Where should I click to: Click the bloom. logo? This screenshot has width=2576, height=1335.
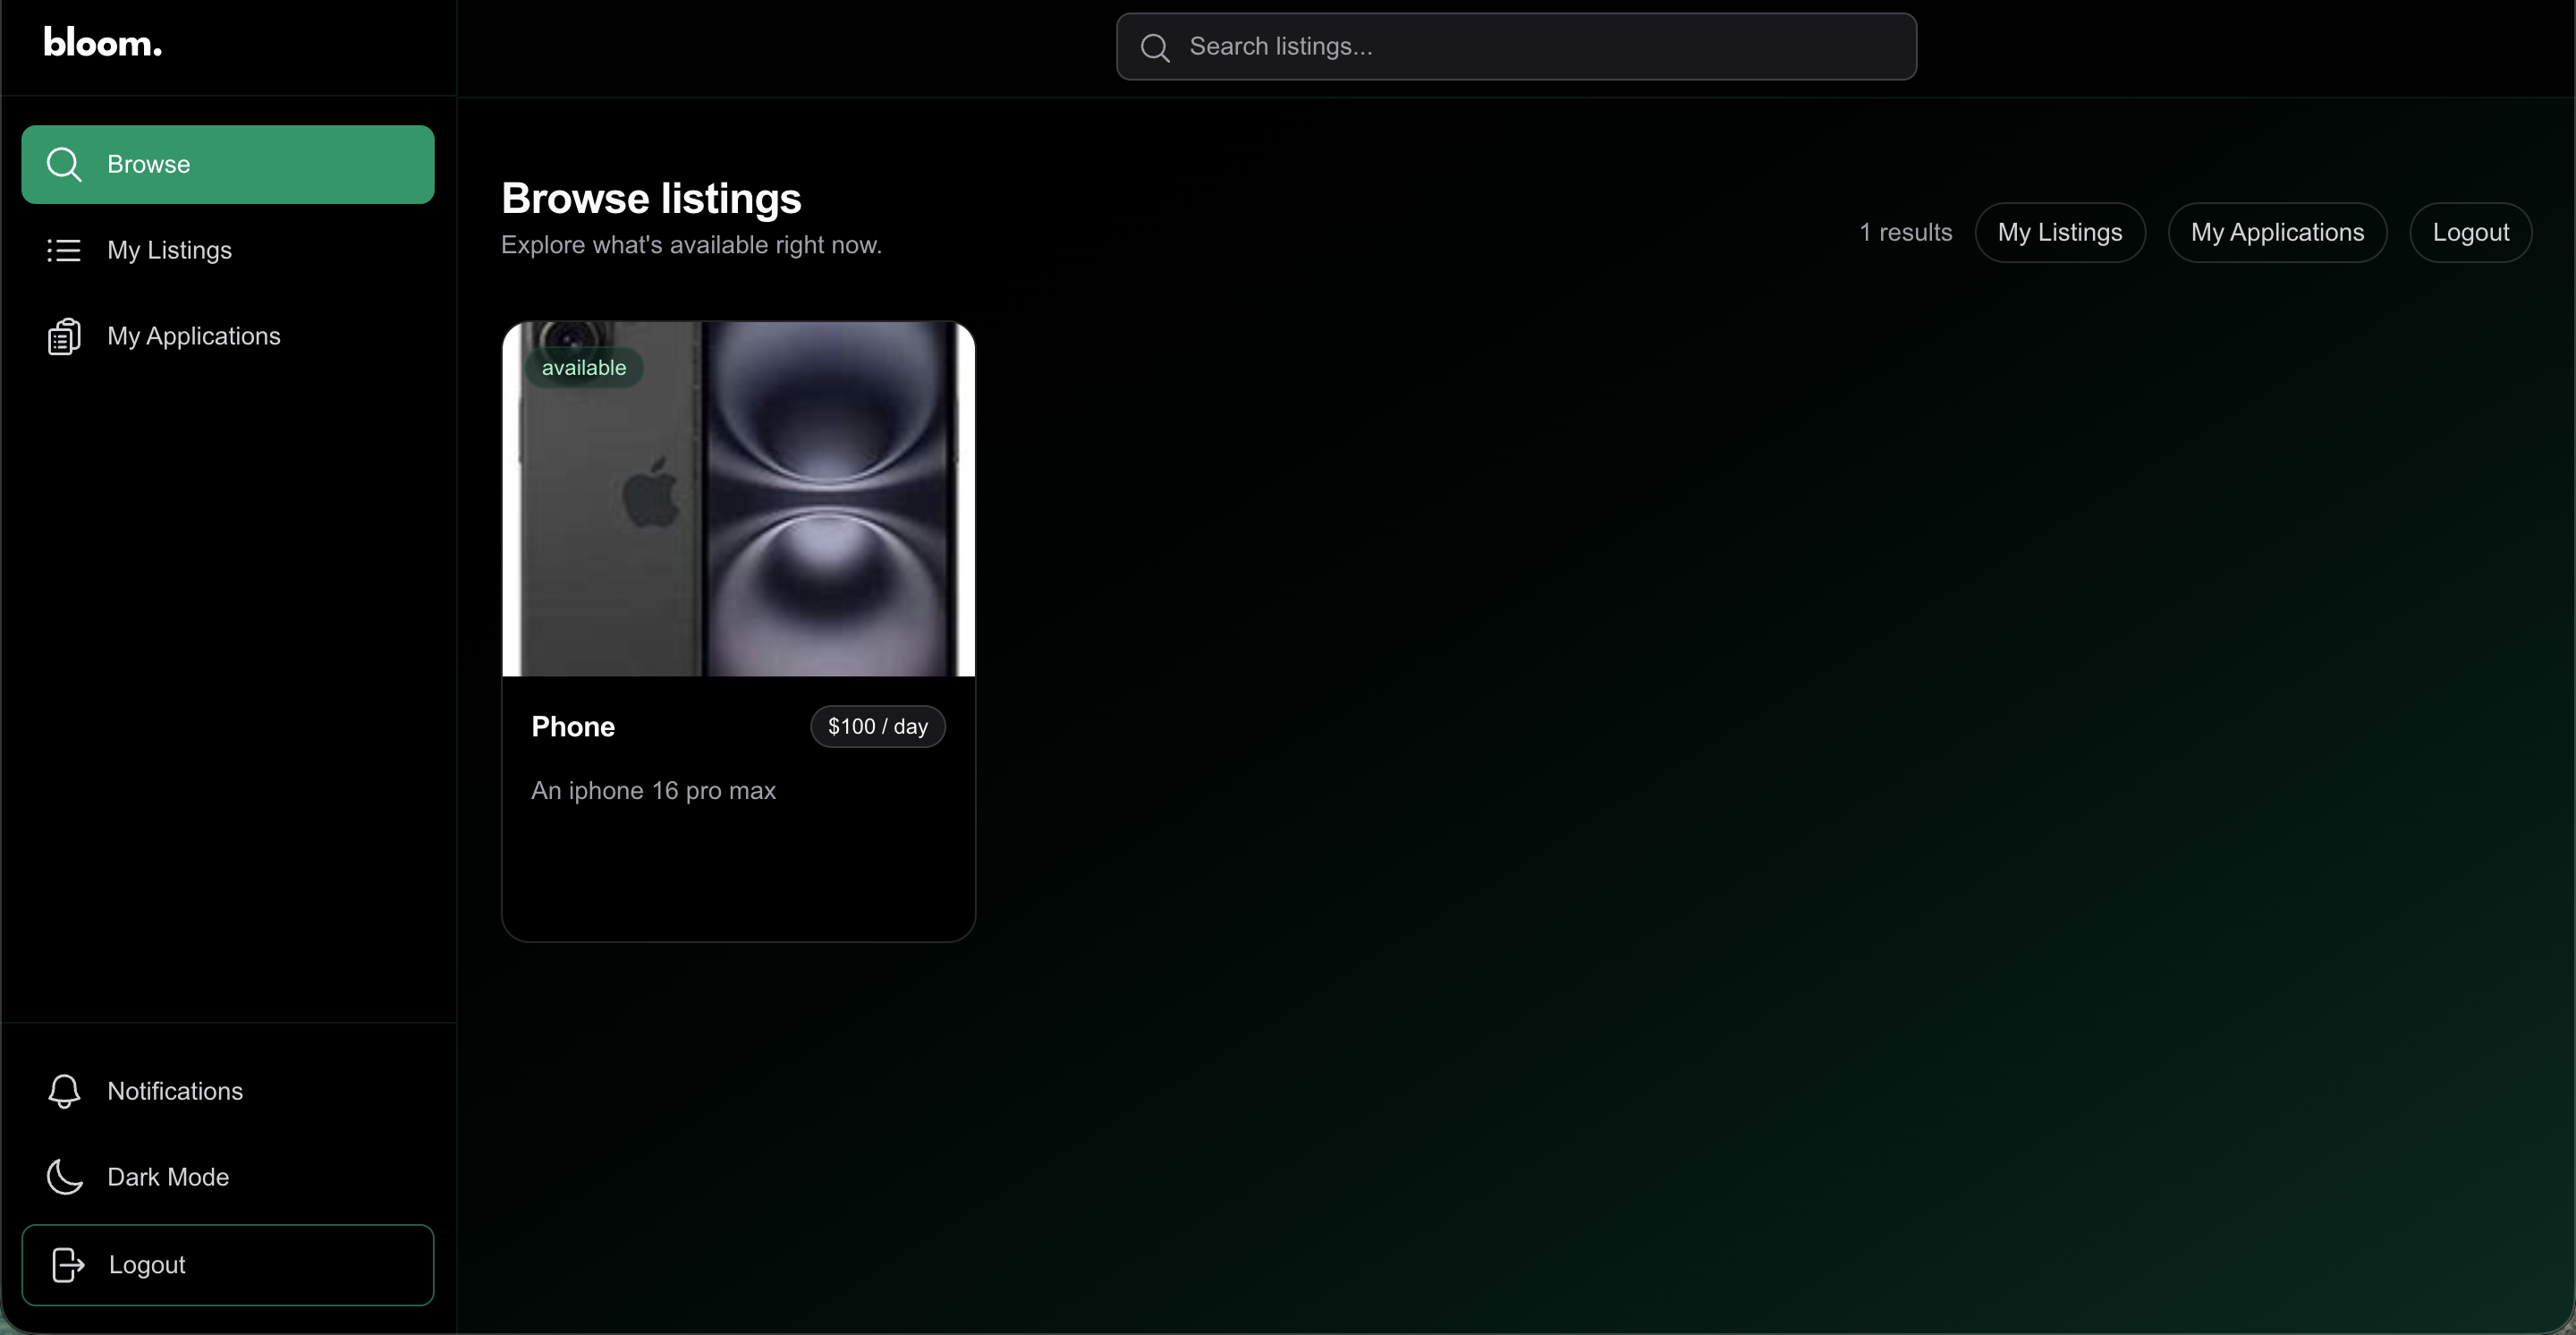pyautogui.click(x=102, y=43)
